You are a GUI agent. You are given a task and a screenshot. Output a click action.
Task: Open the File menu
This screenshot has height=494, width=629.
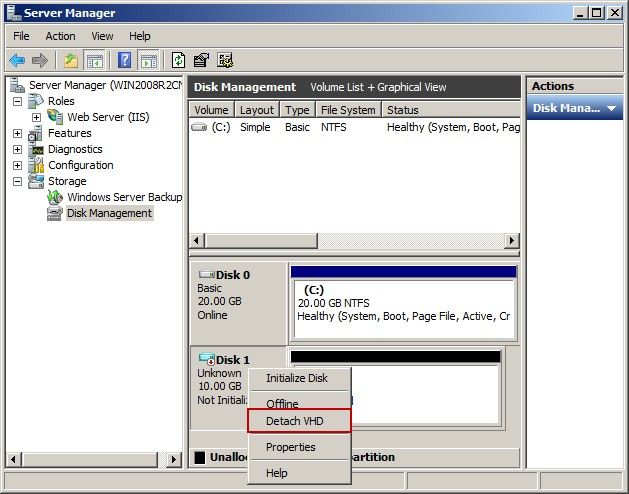[x=21, y=36]
